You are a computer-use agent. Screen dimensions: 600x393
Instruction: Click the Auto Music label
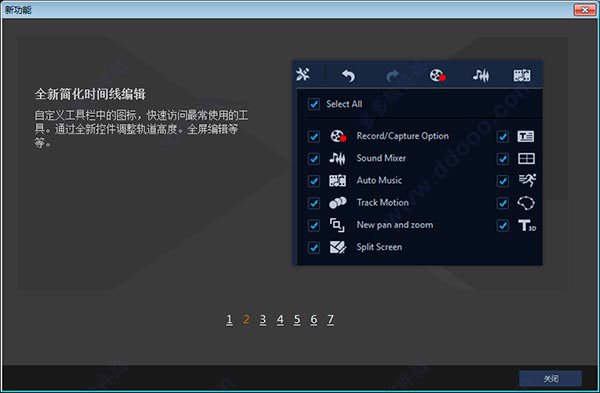pyautogui.click(x=379, y=180)
